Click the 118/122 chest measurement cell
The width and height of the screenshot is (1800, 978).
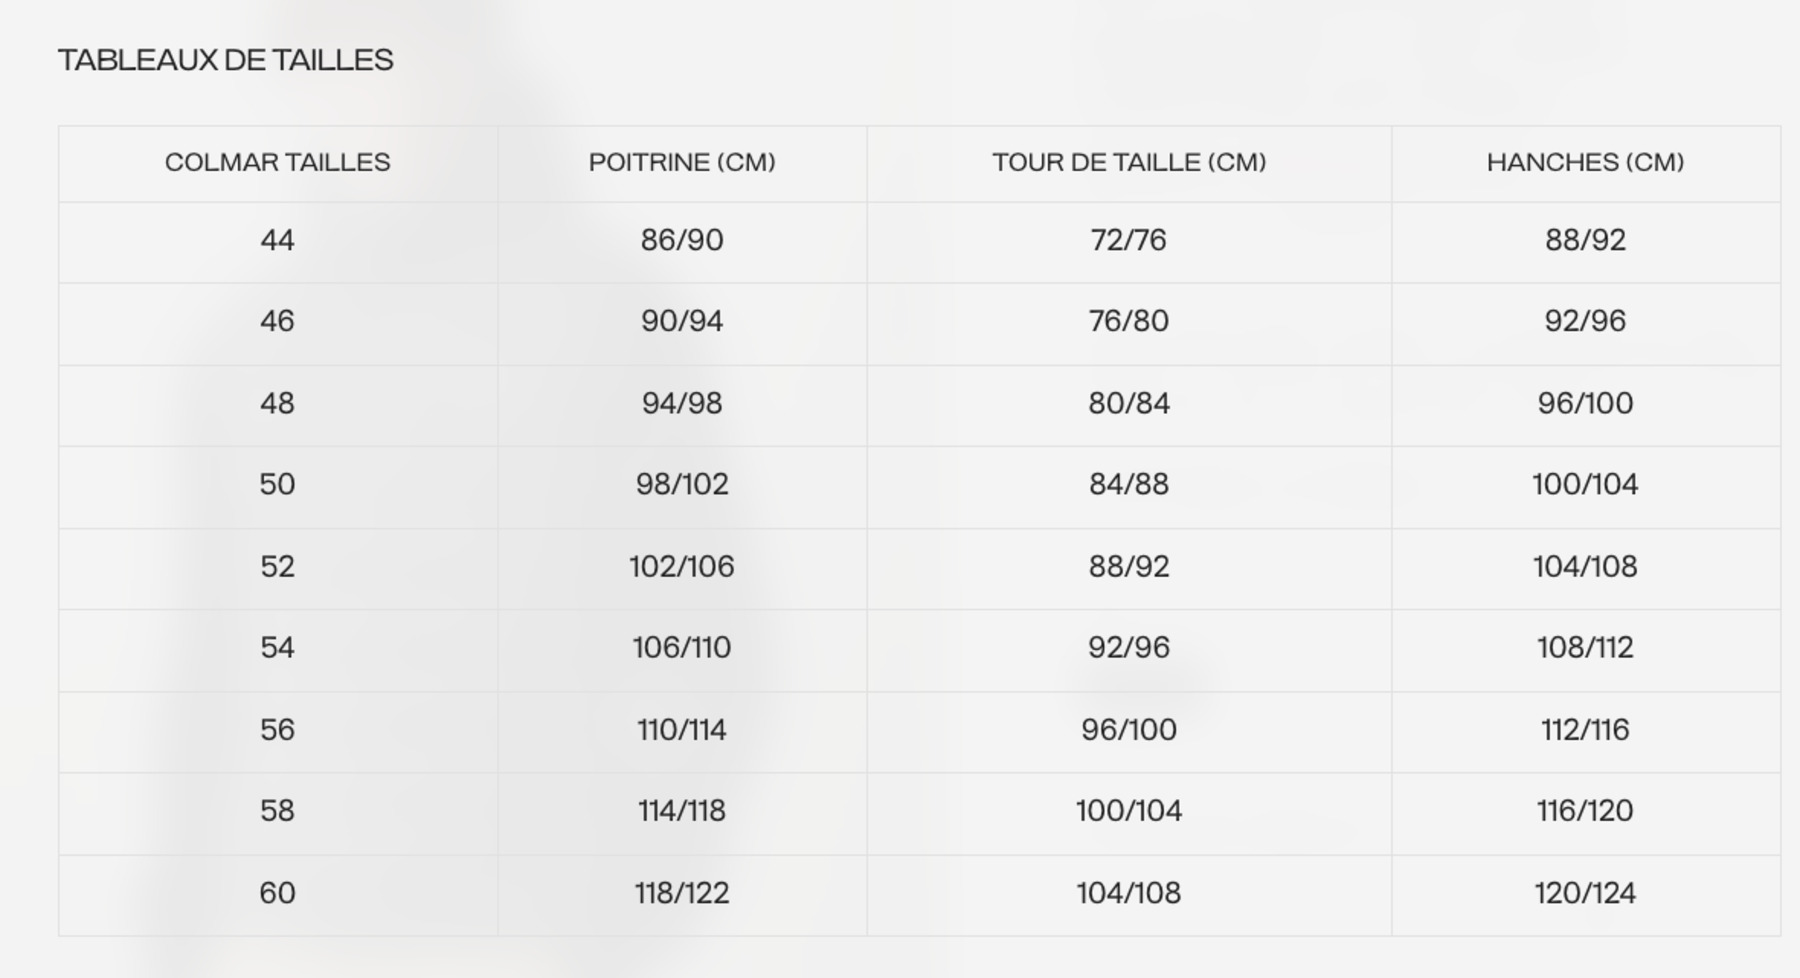pyautogui.click(x=682, y=893)
